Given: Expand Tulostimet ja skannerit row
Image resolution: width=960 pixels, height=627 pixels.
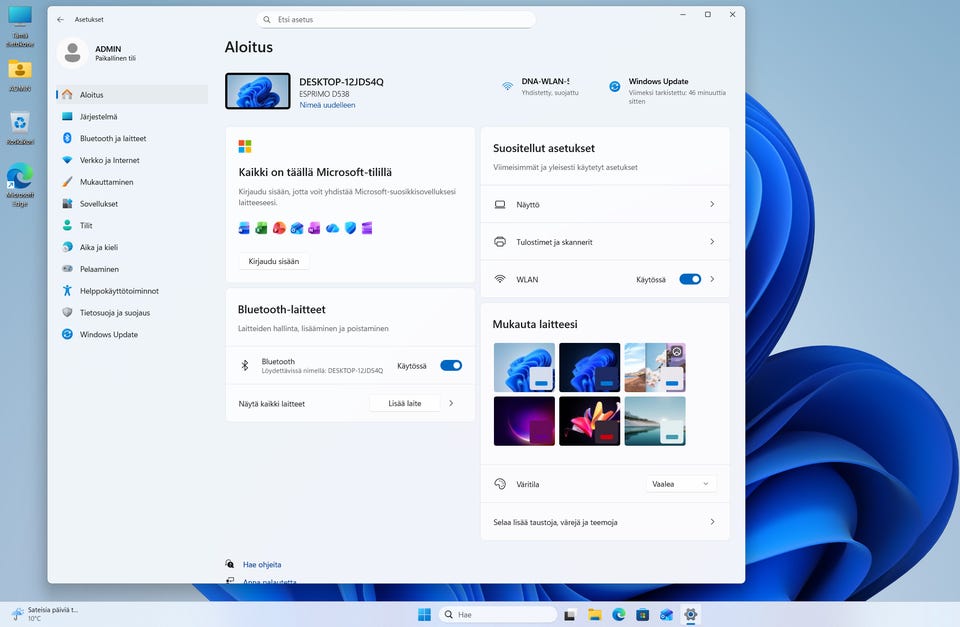Looking at the screenshot, I should (605, 242).
